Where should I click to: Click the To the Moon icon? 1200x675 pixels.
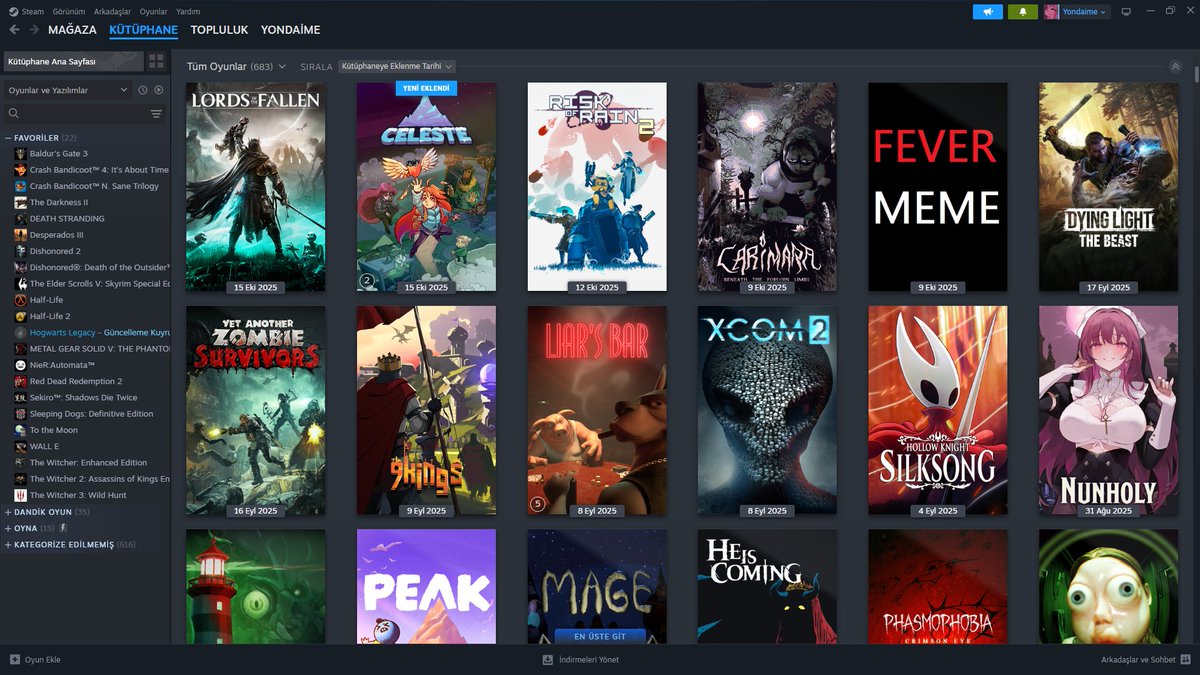pos(21,430)
